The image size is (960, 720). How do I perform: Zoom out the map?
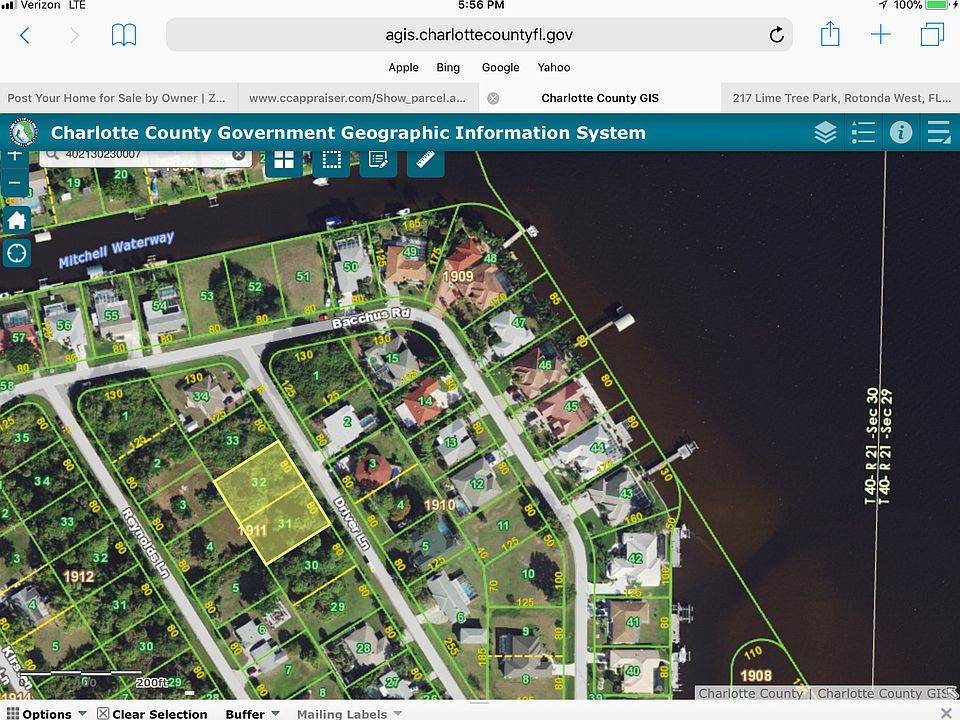pos(15,182)
